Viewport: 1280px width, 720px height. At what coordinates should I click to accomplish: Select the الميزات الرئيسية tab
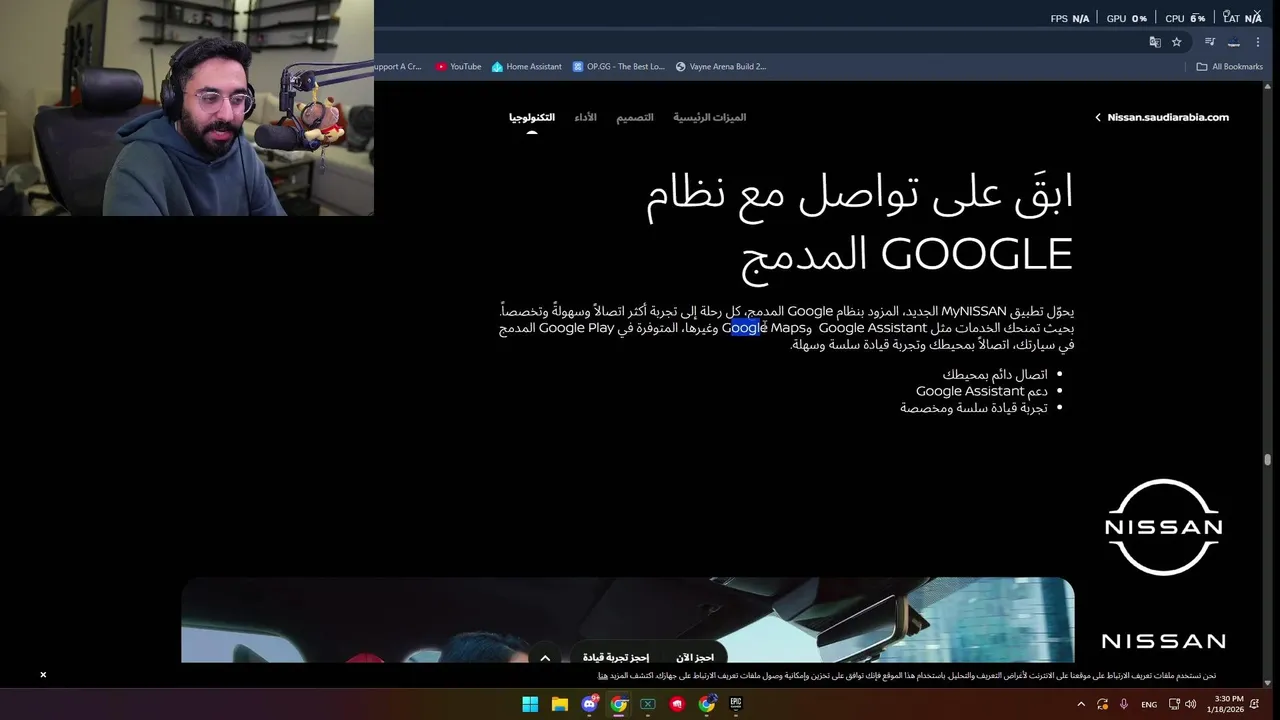(x=709, y=117)
